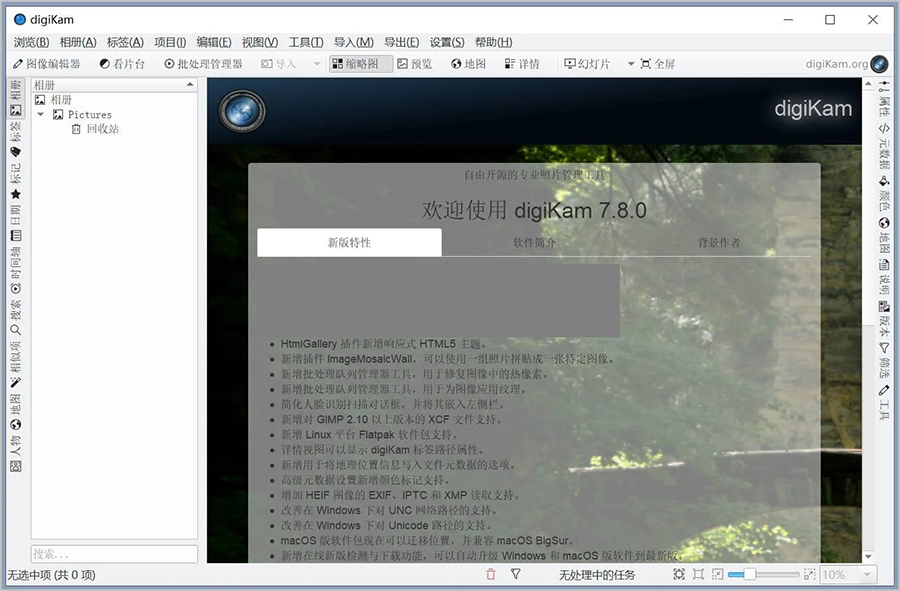900x591 pixels.
Task: Select 回收站 trash in album tree
Action: (101, 129)
